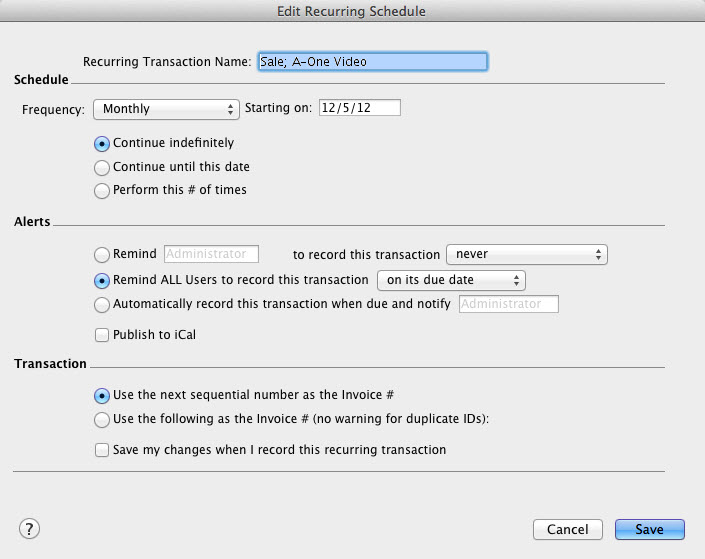Choose Use the following as Invoice #

click(102, 420)
